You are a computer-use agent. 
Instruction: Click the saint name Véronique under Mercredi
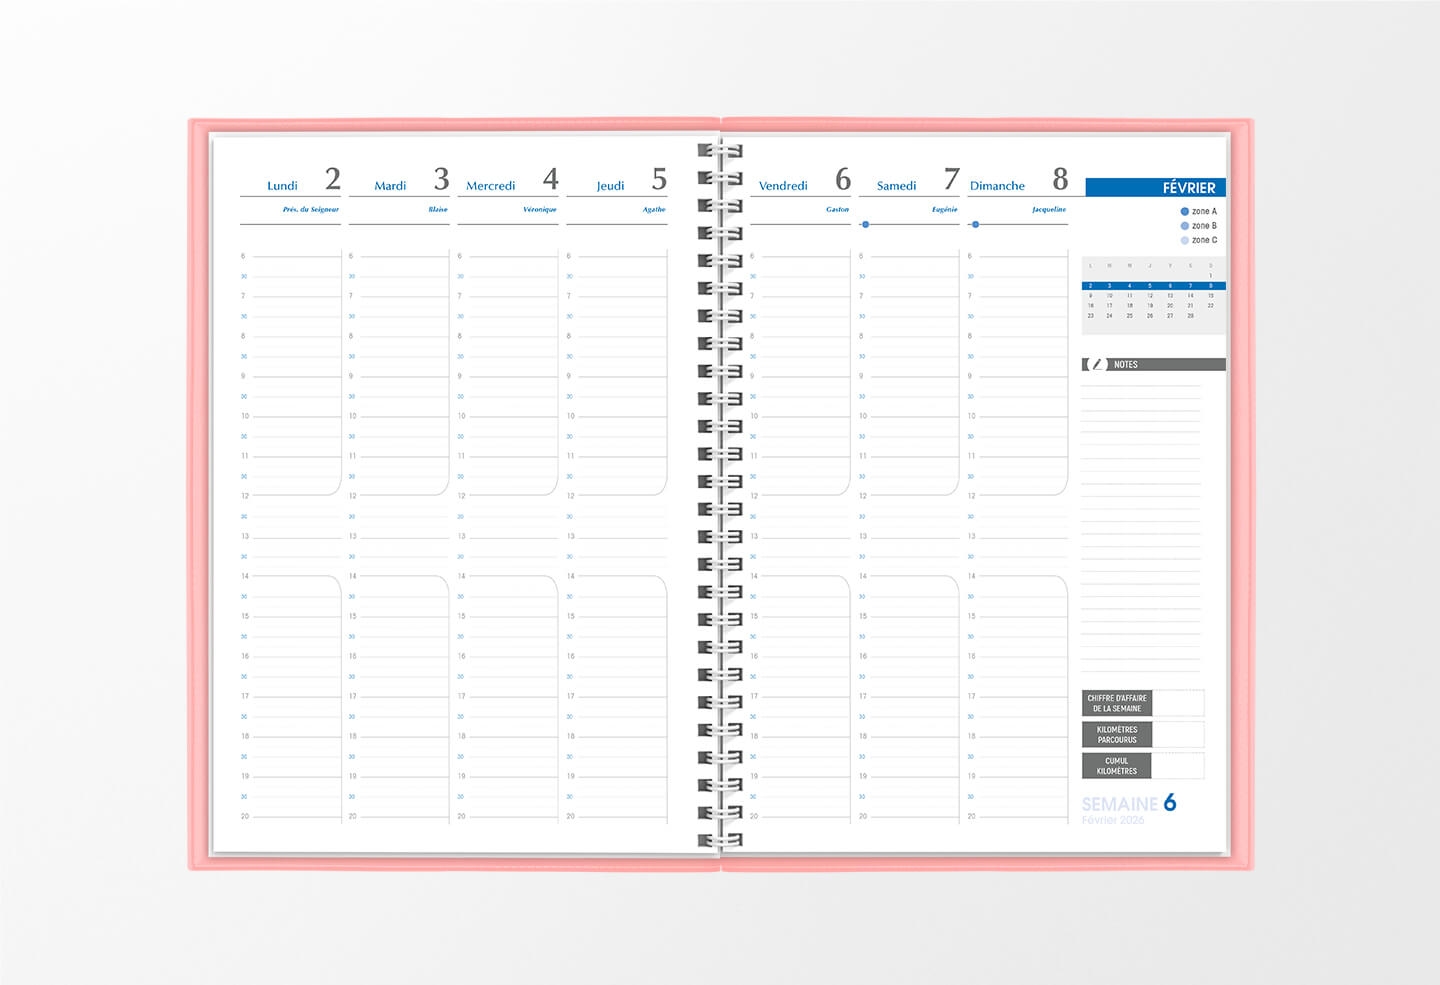539,210
